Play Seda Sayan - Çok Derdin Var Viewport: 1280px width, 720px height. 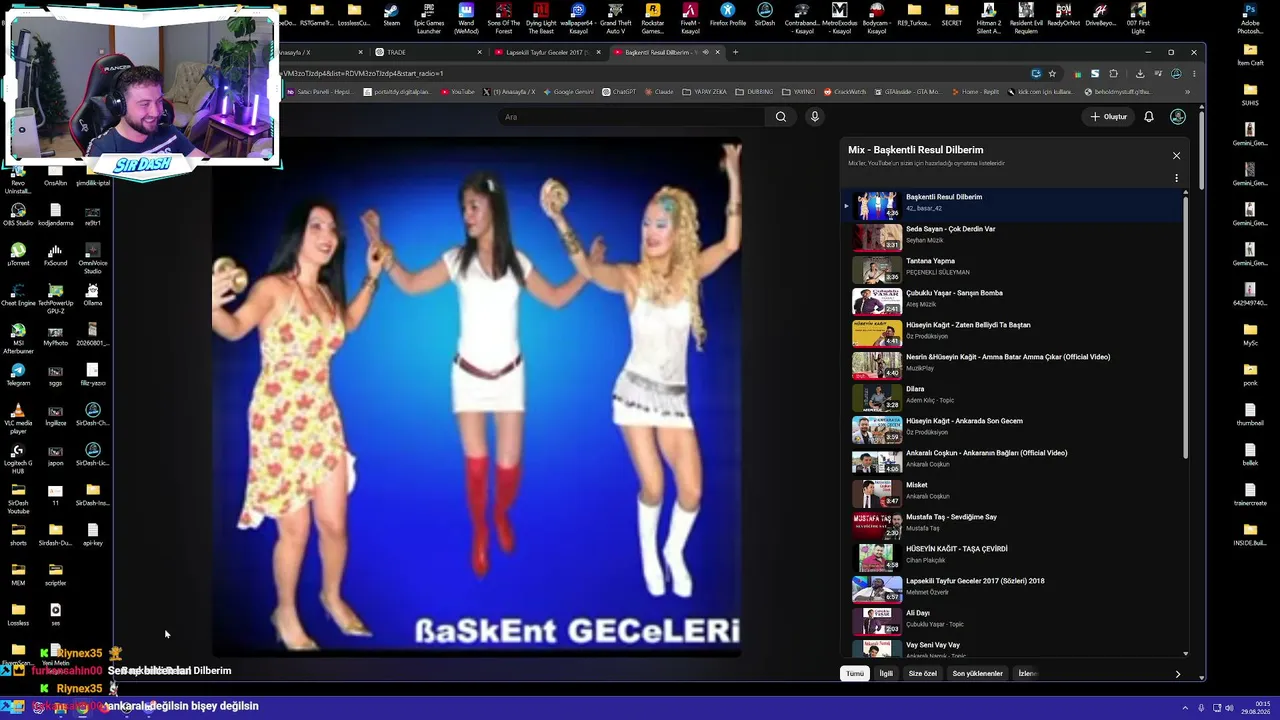[1015, 235]
